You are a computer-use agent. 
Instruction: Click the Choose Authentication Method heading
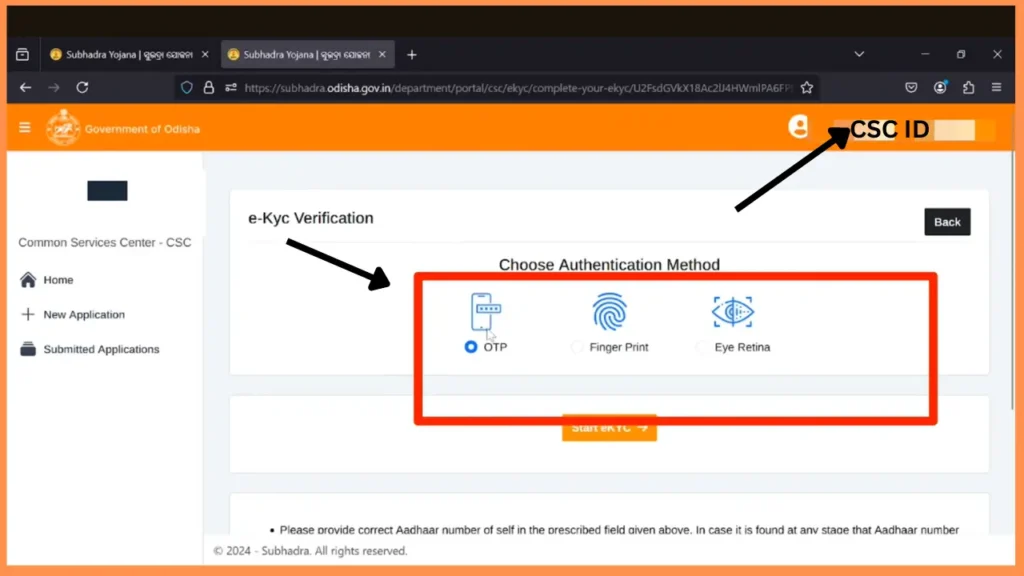coord(609,264)
